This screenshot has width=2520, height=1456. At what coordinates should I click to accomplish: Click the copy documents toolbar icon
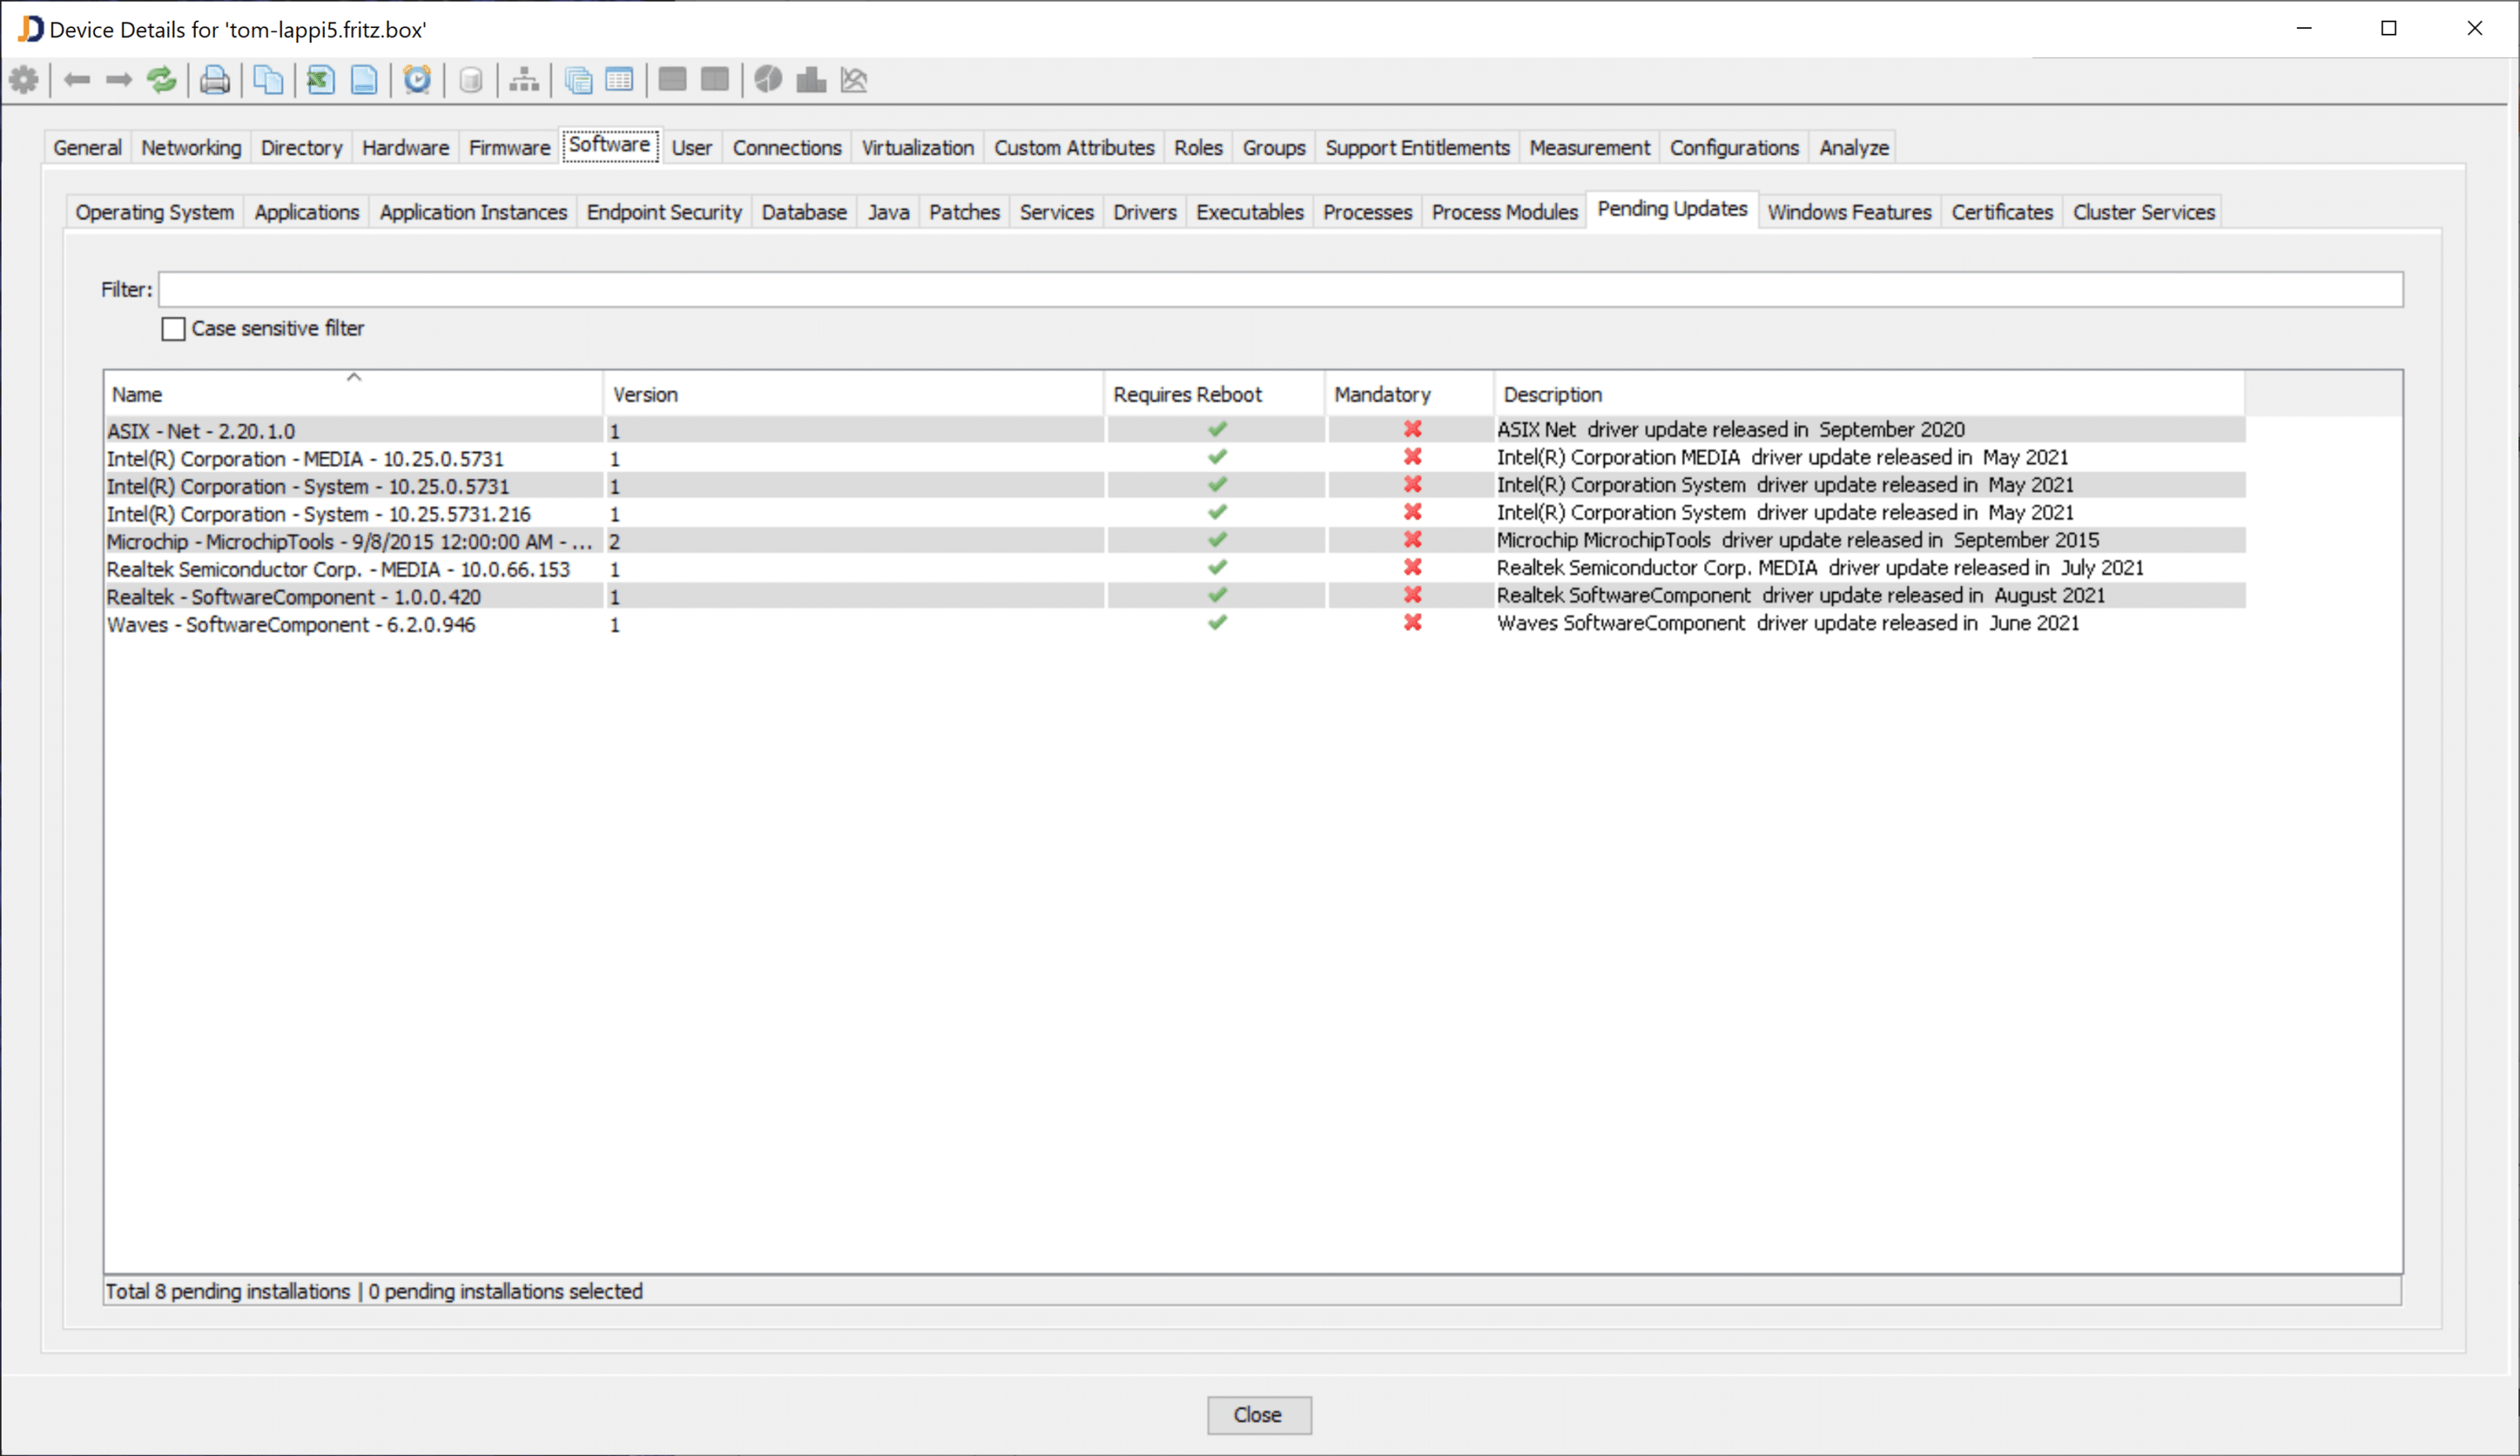click(x=267, y=80)
